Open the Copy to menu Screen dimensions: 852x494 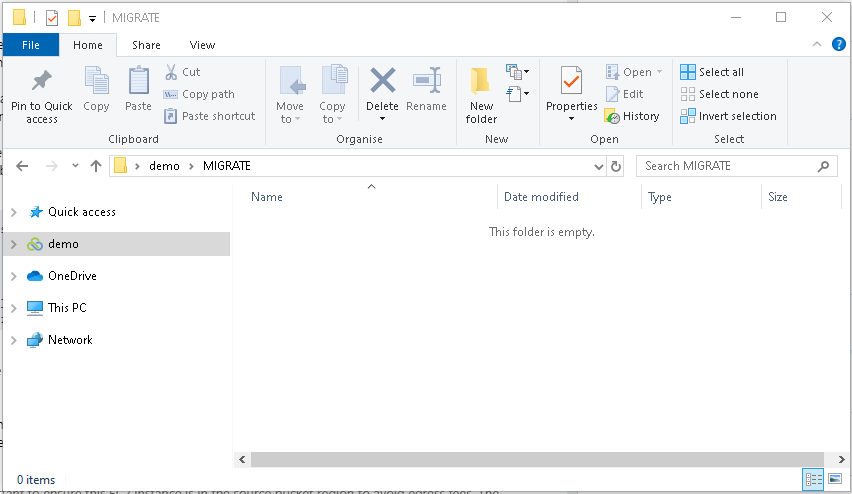(x=333, y=96)
